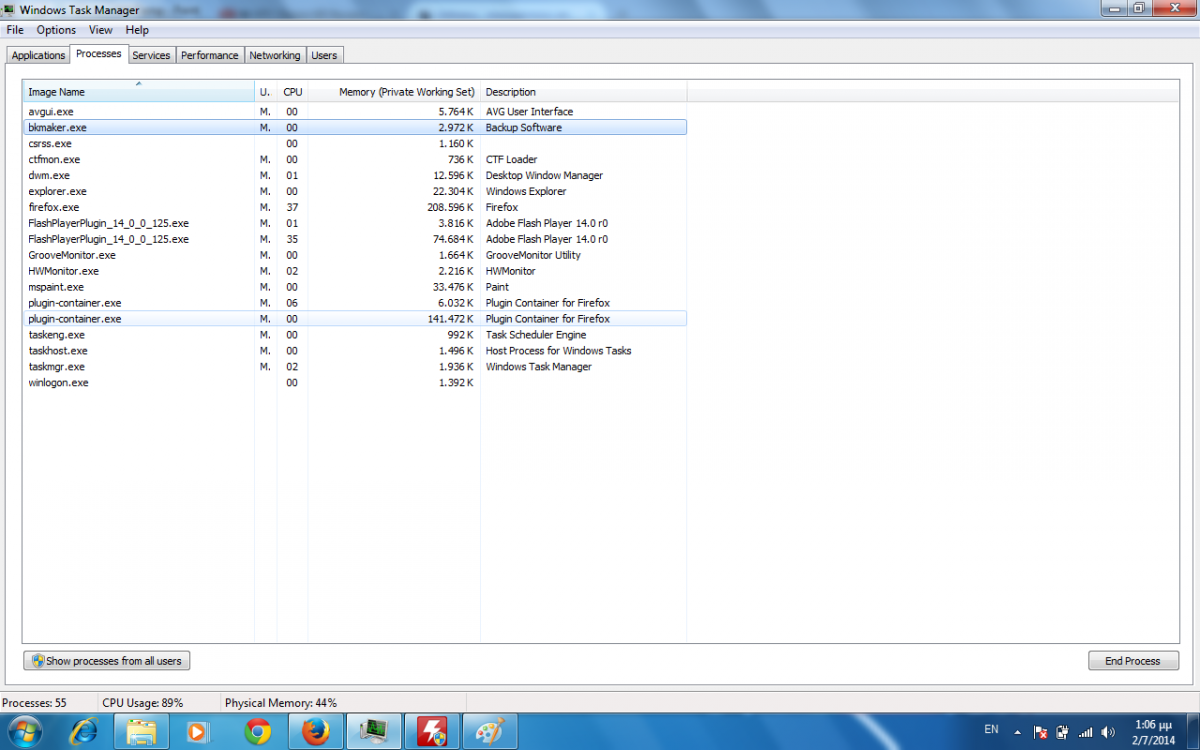Select the dwm.exe process

(x=355, y=176)
